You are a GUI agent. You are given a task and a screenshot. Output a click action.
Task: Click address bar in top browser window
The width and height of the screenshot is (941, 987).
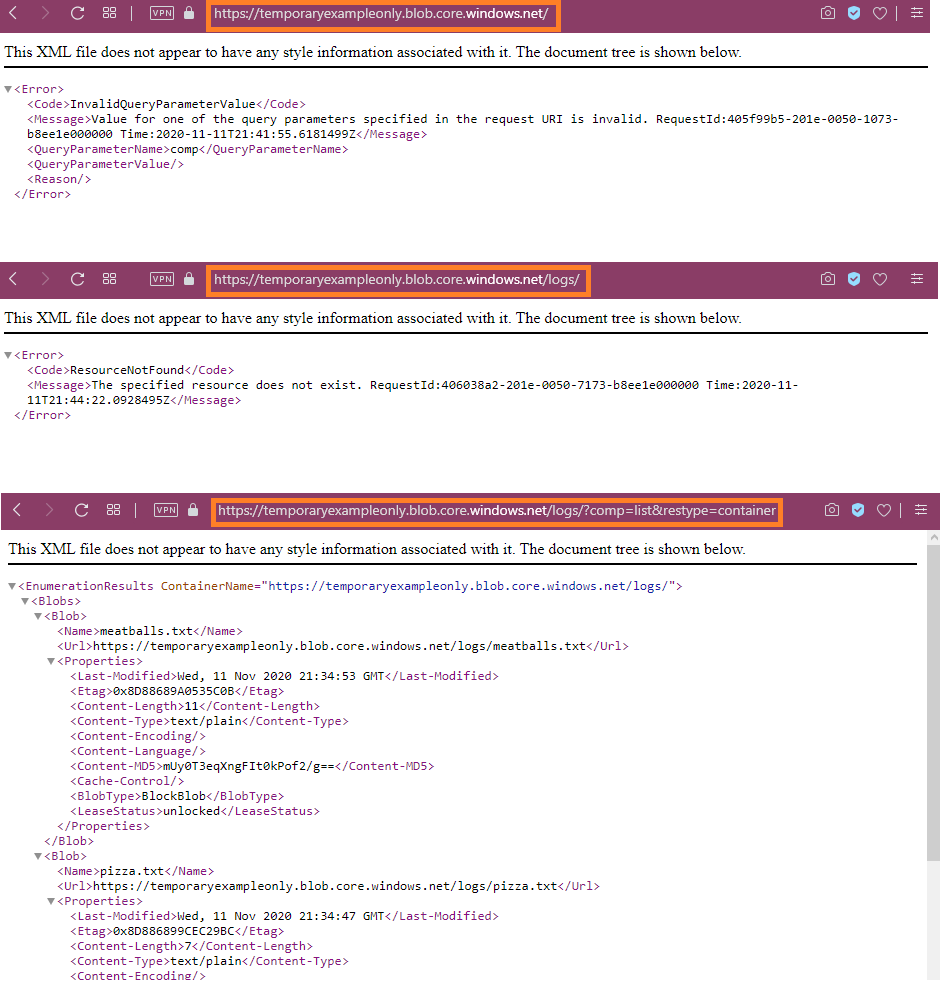[383, 13]
